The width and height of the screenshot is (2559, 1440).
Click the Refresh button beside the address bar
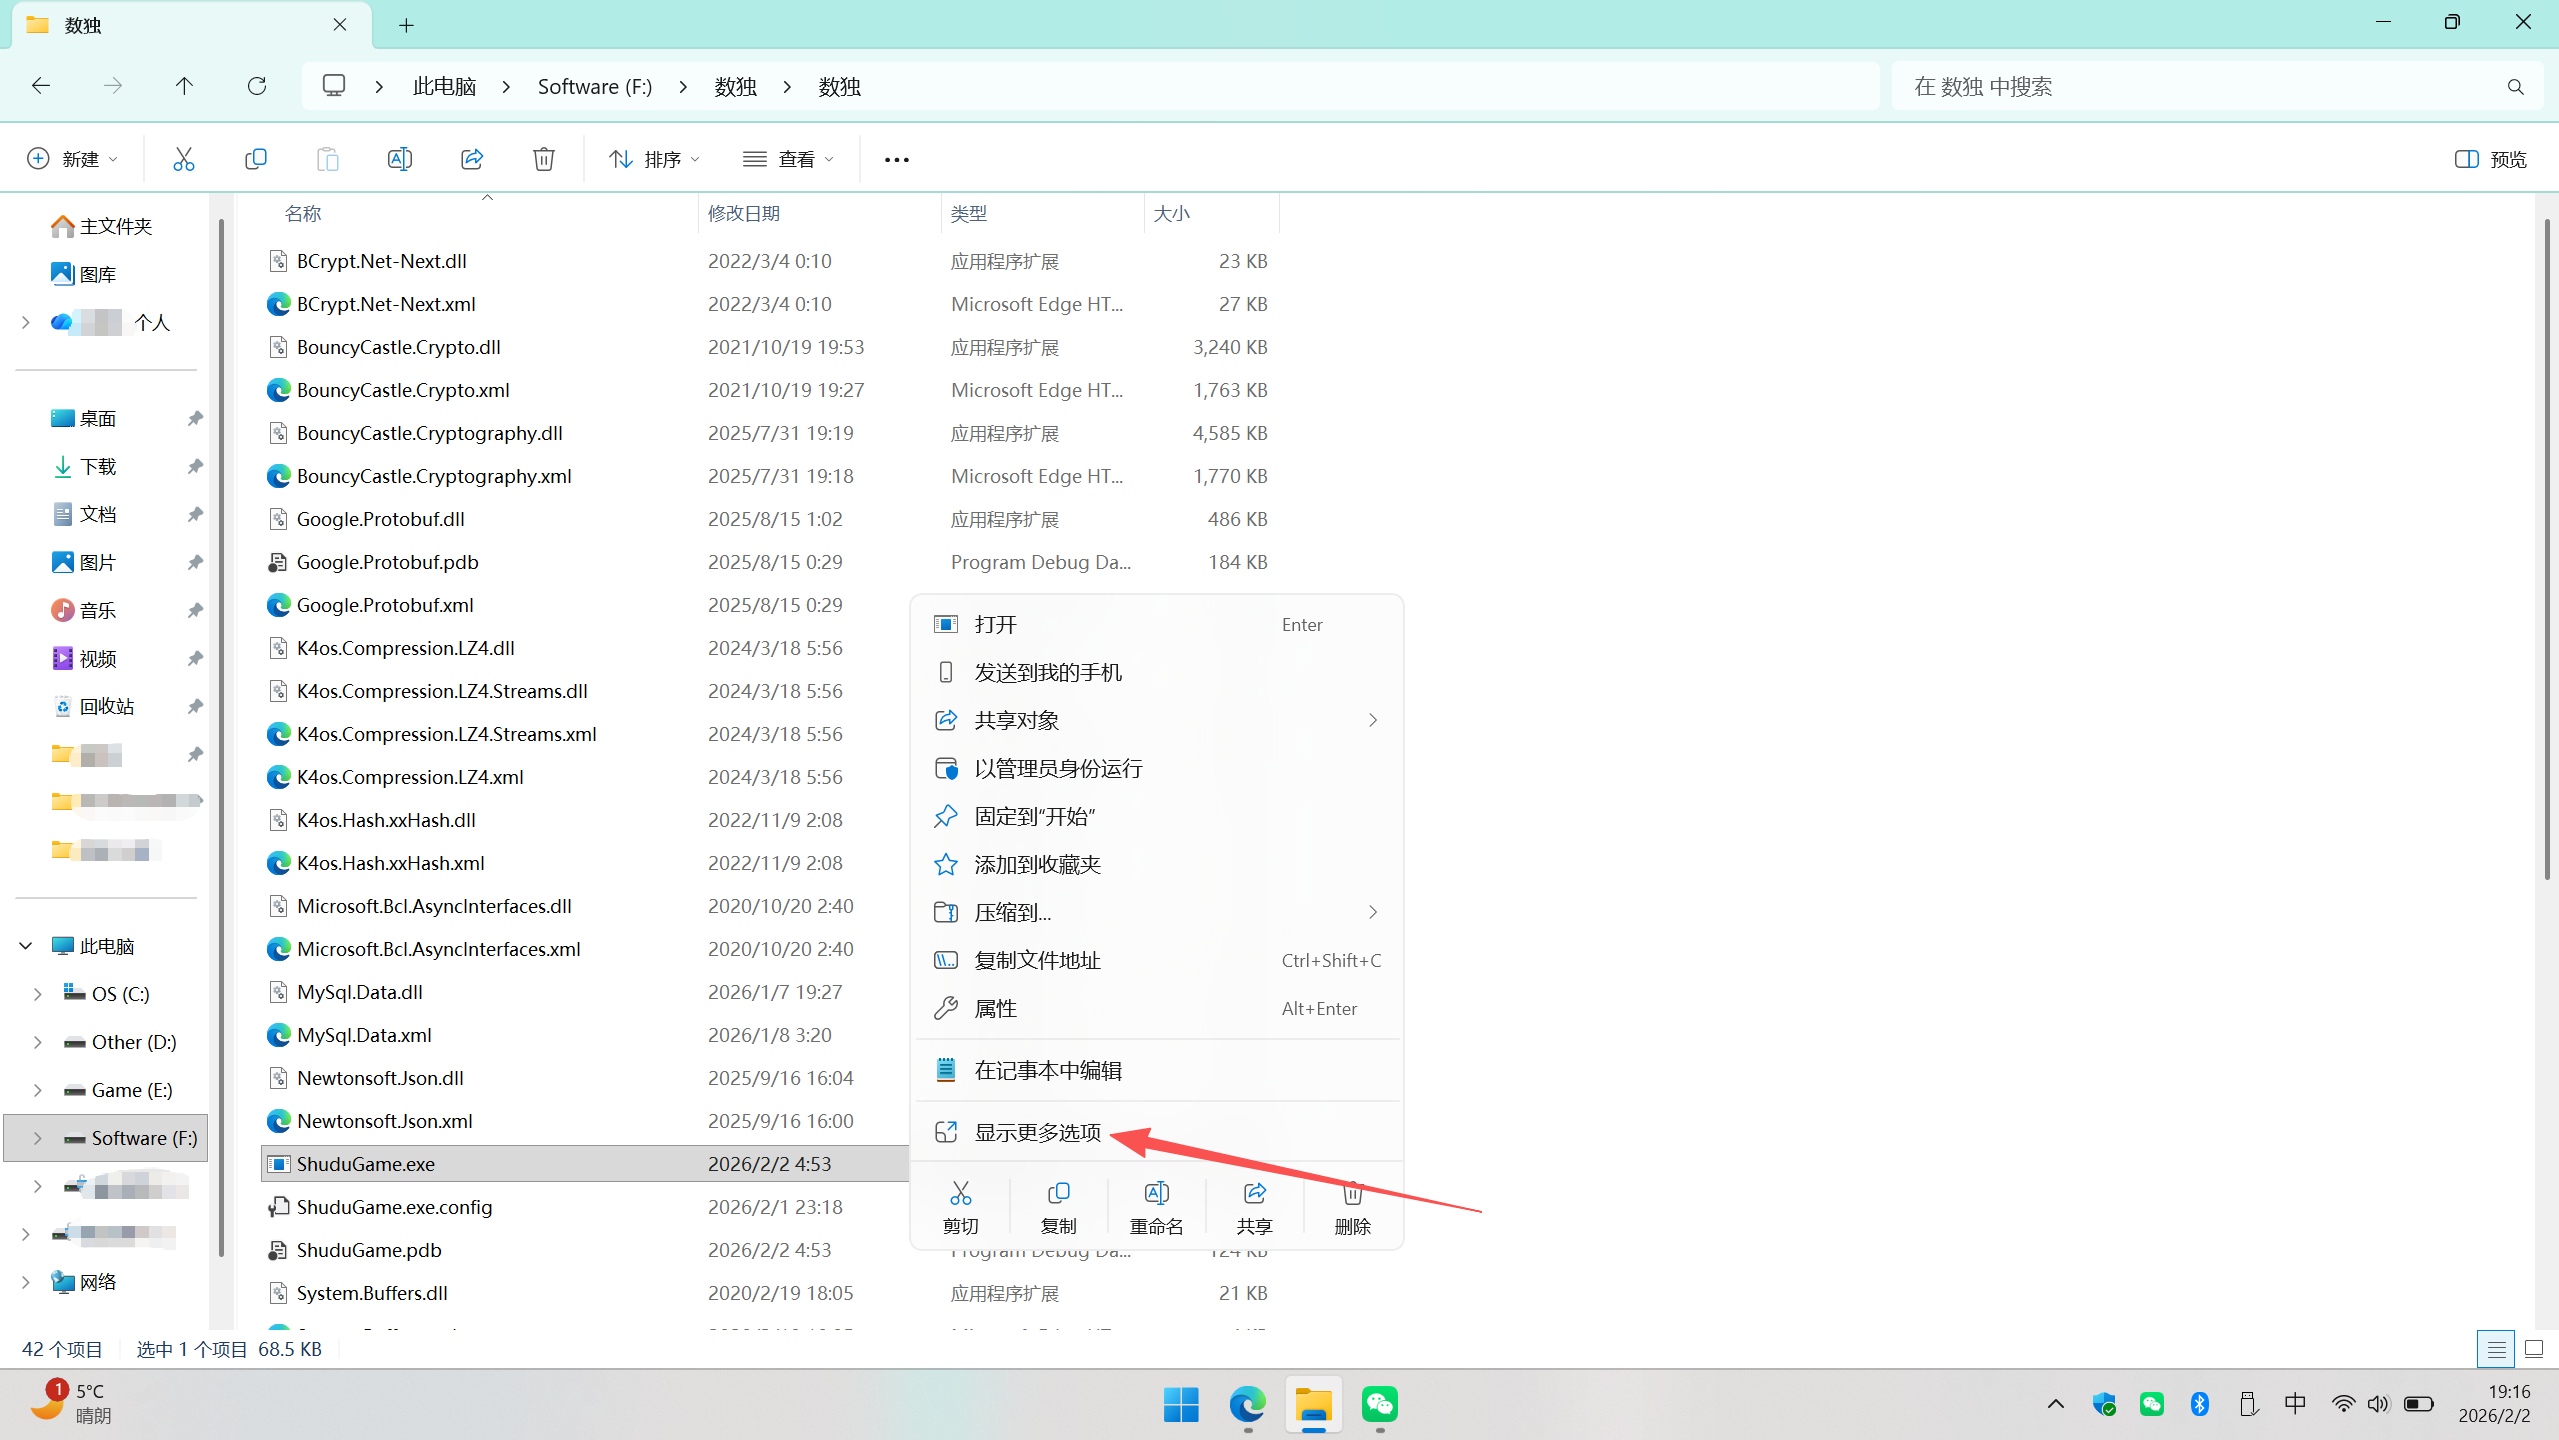pyautogui.click(x=257, y=86)
